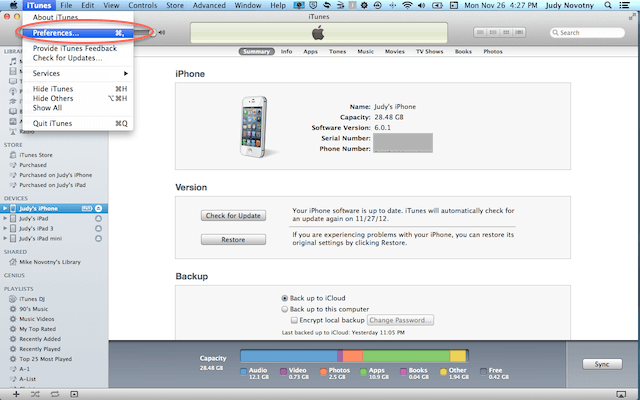
Task: Eject Judy's iPad 3 via eject icon
Action: pyautogui.click(x=98, y=229)
